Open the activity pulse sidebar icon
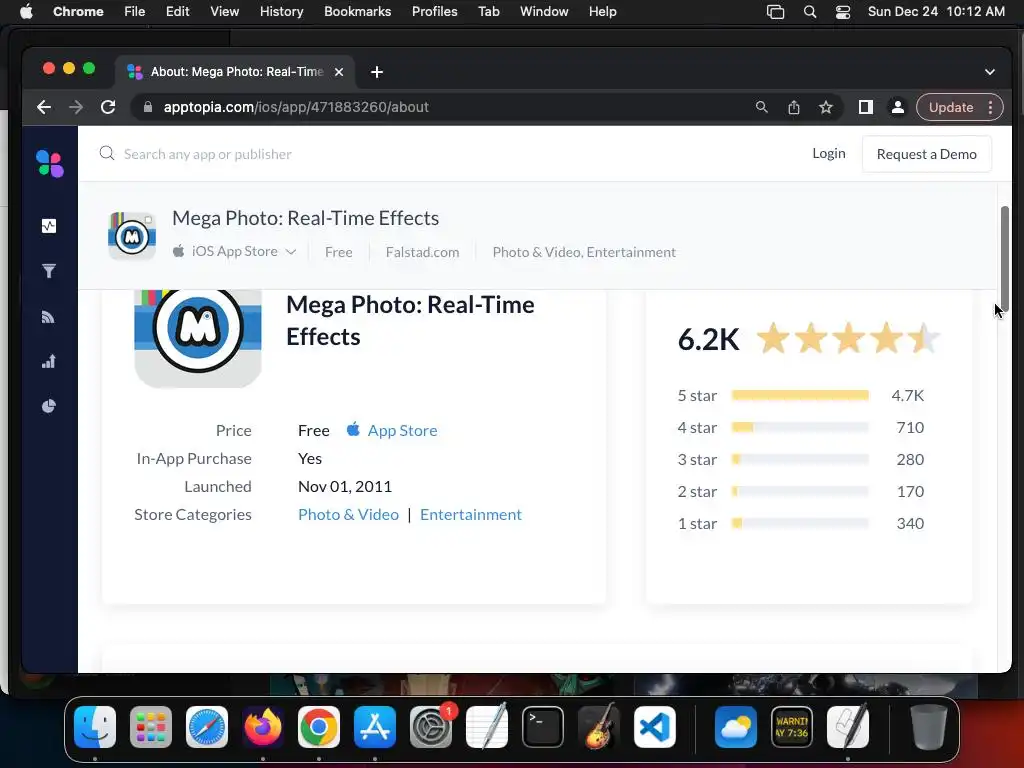The height and width of the screenshot is (768, 1024). pos(49,226)
